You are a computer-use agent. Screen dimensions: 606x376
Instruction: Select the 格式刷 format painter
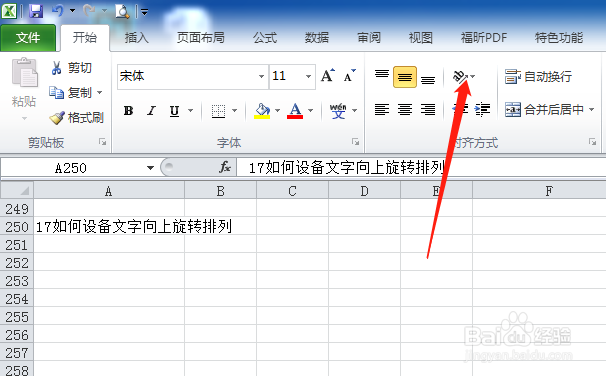click(77, 117)
